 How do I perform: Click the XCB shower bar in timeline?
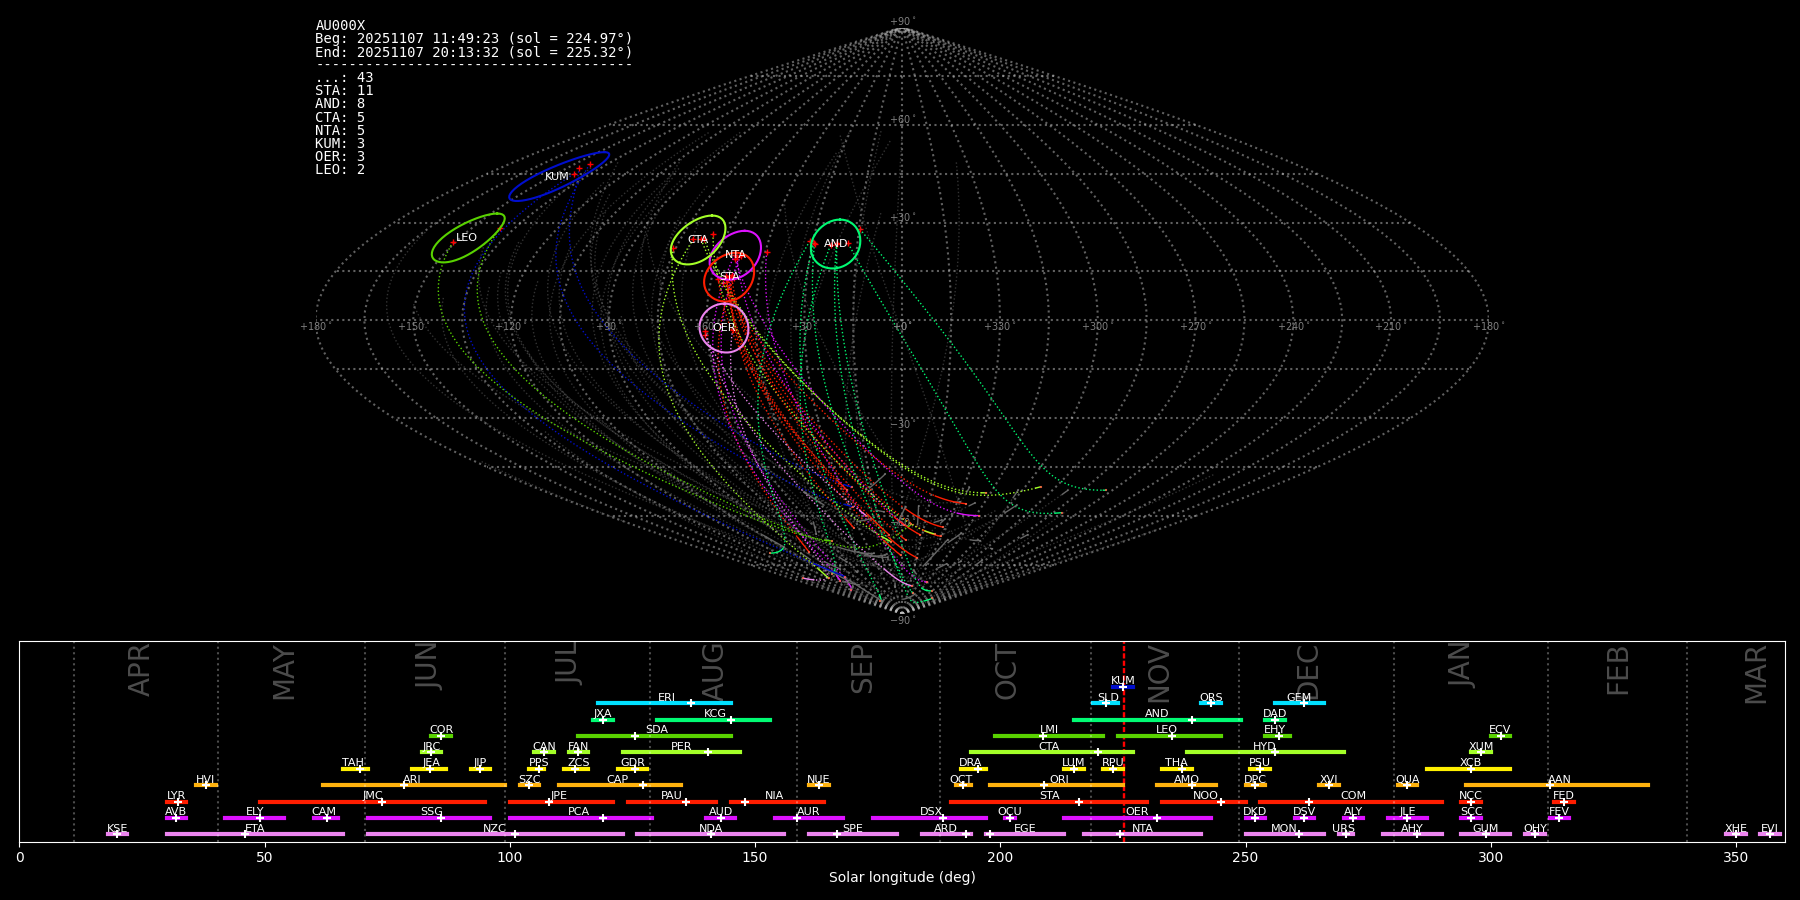click(x=1468, y=769)
